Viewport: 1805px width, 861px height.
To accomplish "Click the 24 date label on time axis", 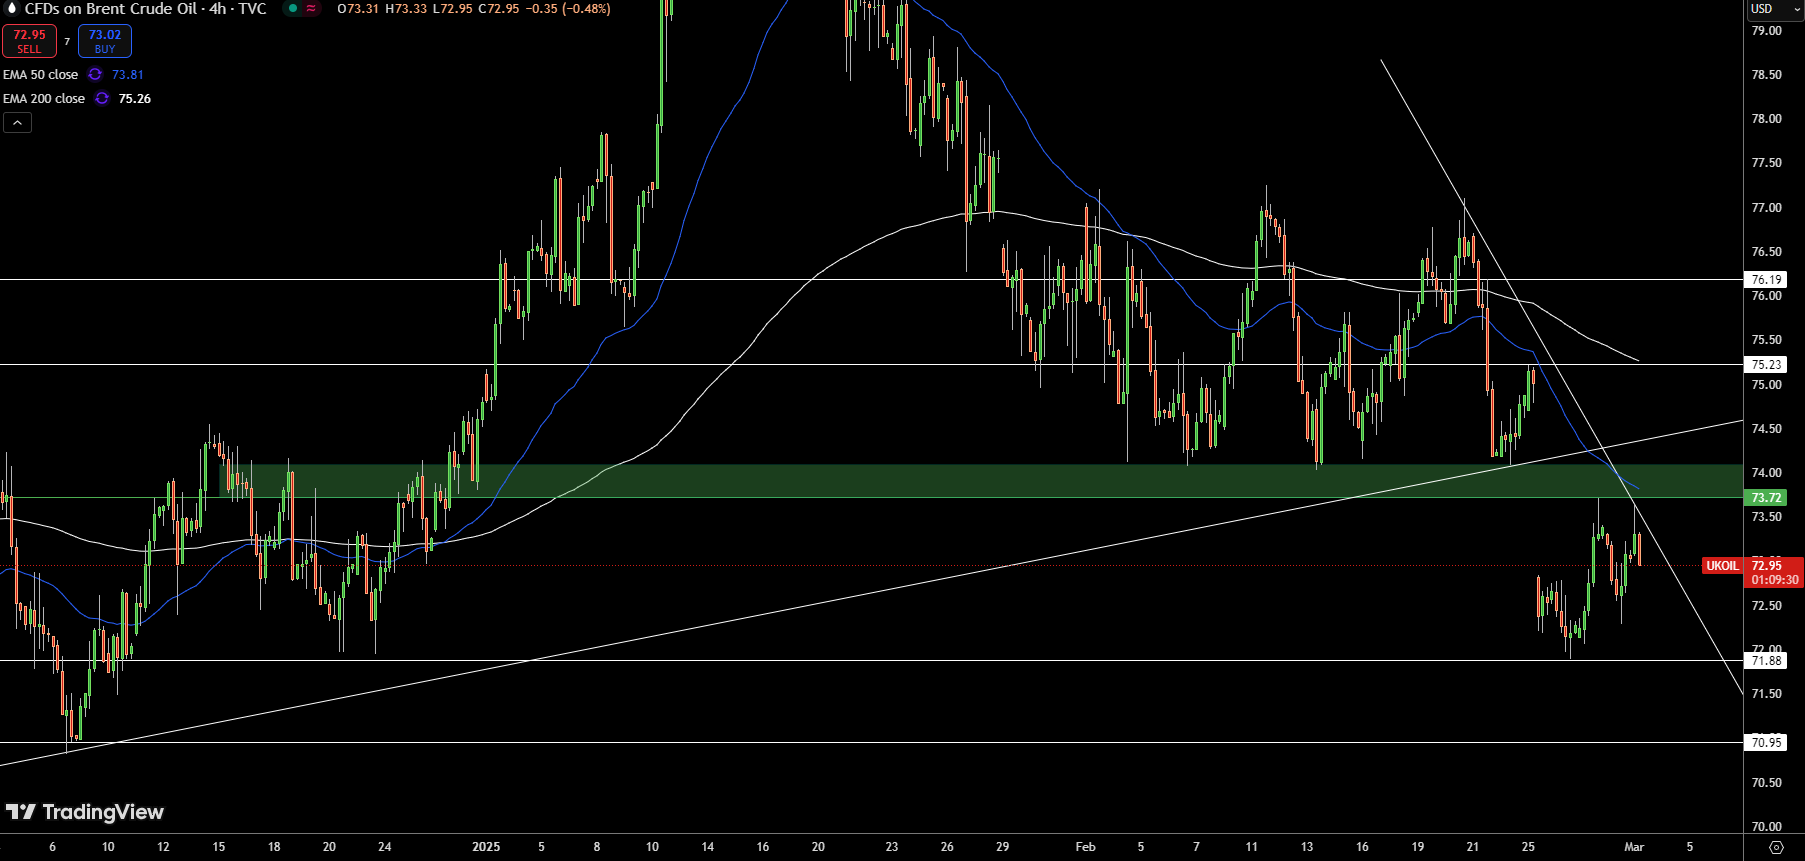I will 385,847.
